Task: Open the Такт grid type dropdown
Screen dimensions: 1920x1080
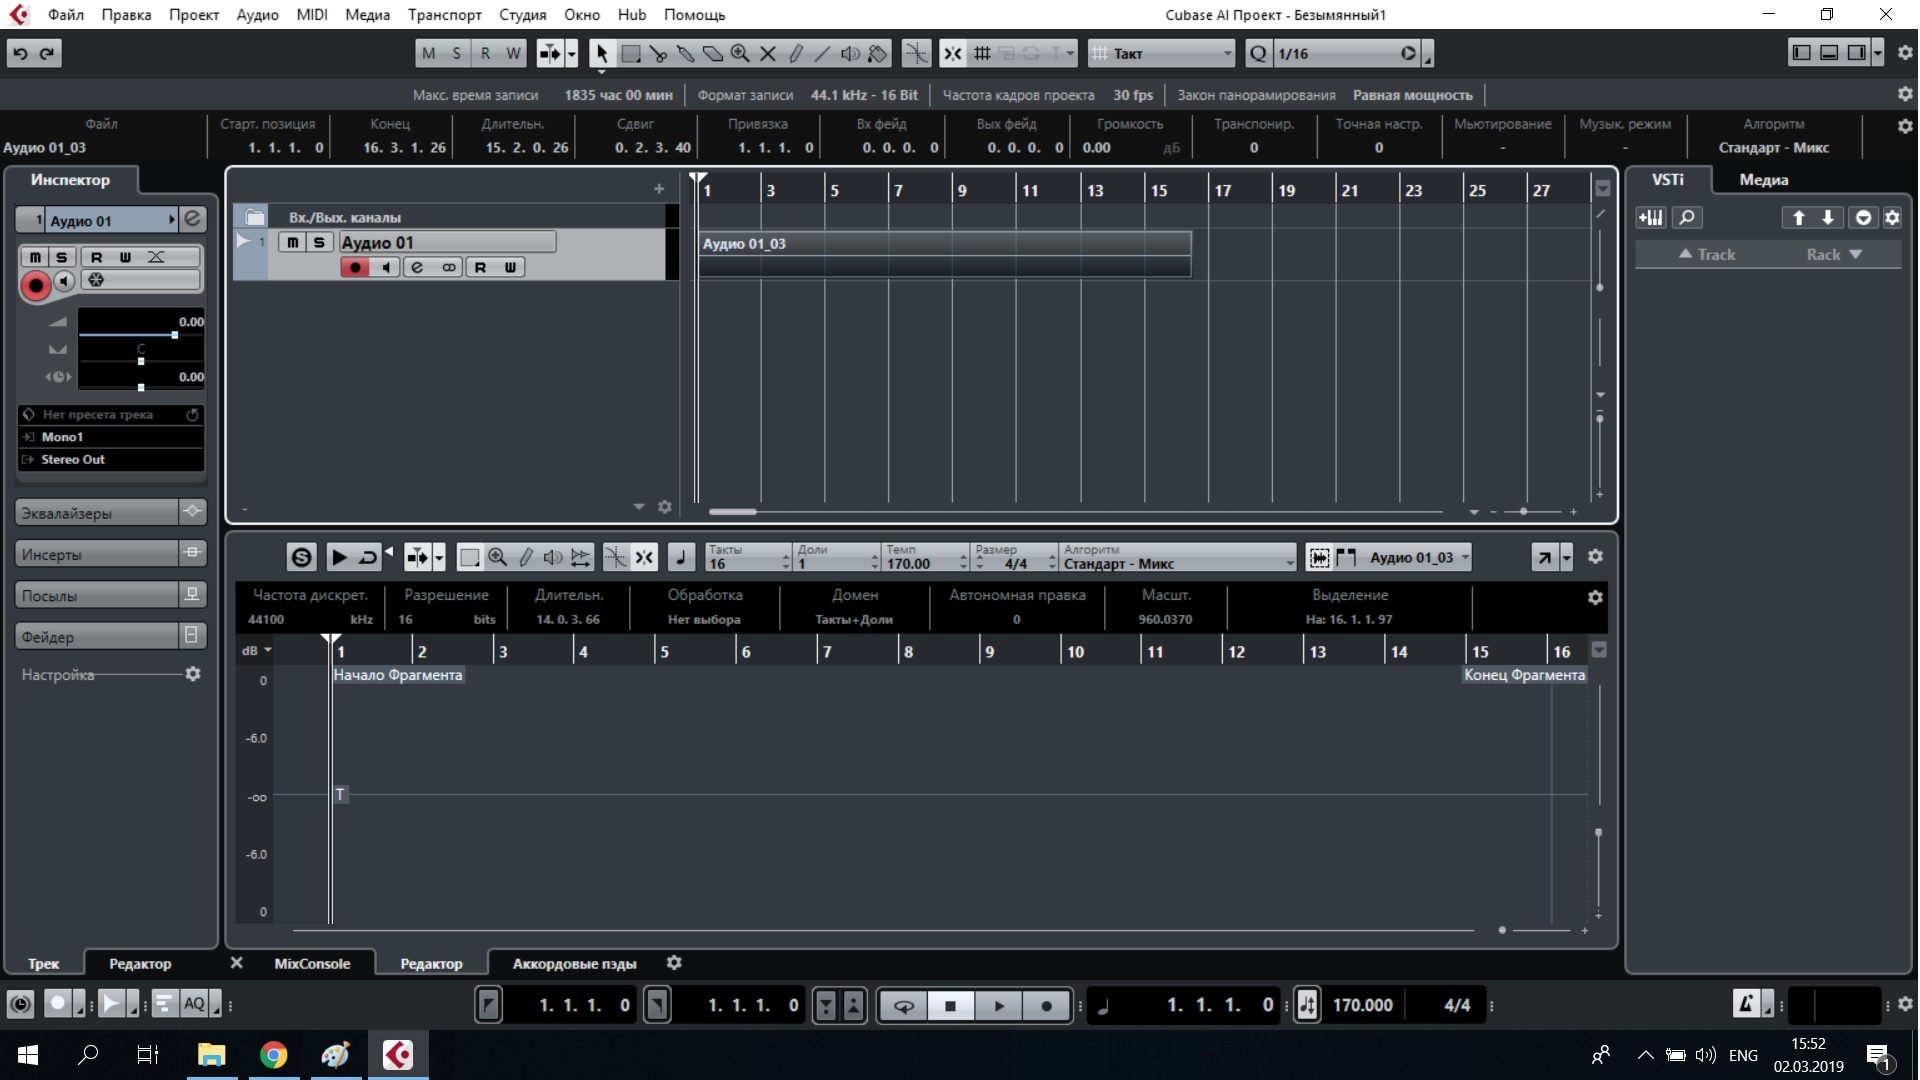Action: (x=1162, y=54)
